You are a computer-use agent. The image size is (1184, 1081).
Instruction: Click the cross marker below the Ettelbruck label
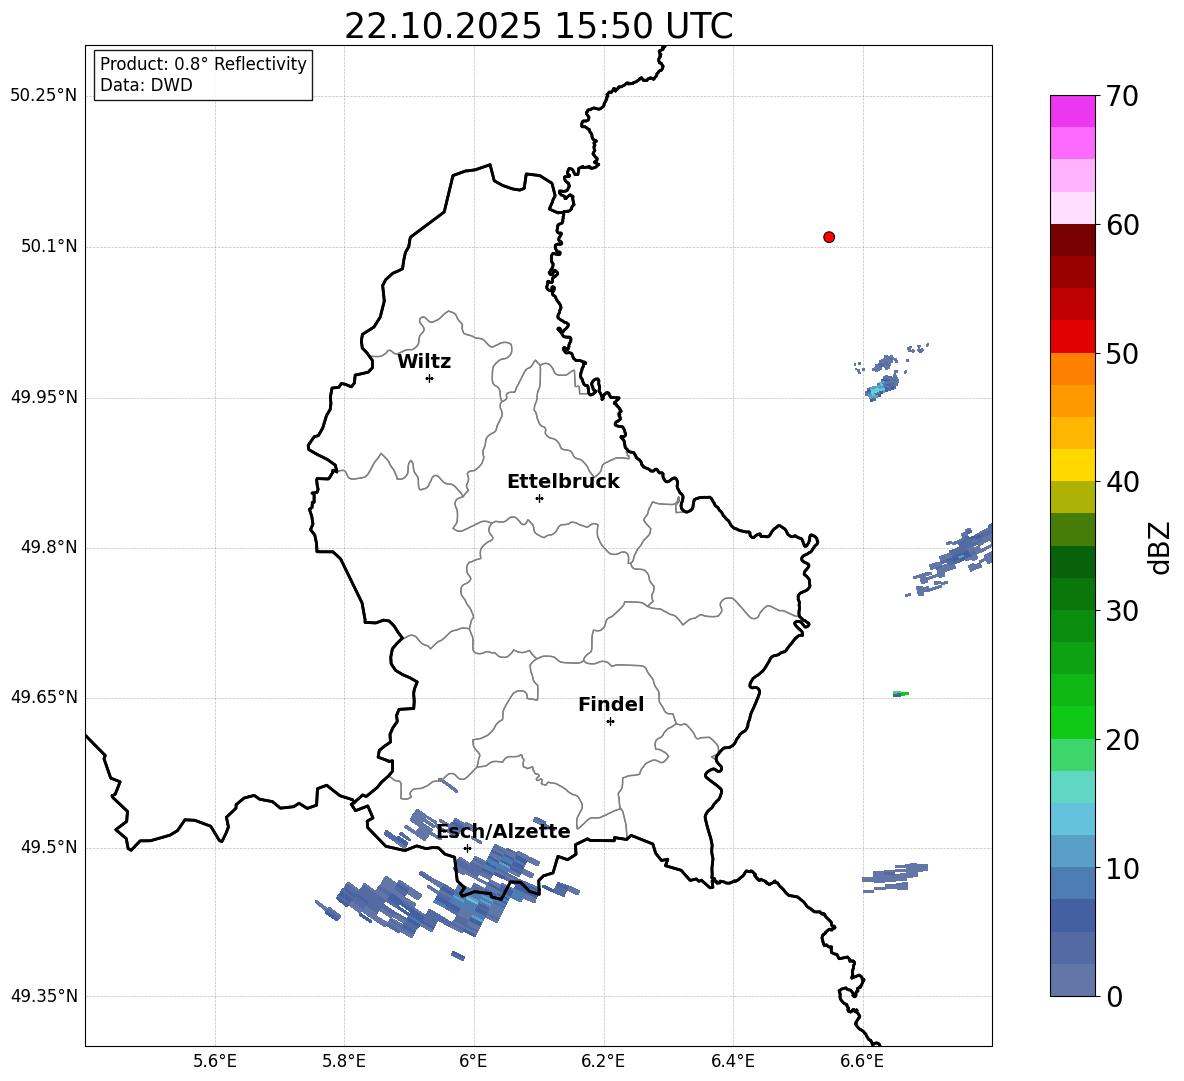[x=539, y=498]
